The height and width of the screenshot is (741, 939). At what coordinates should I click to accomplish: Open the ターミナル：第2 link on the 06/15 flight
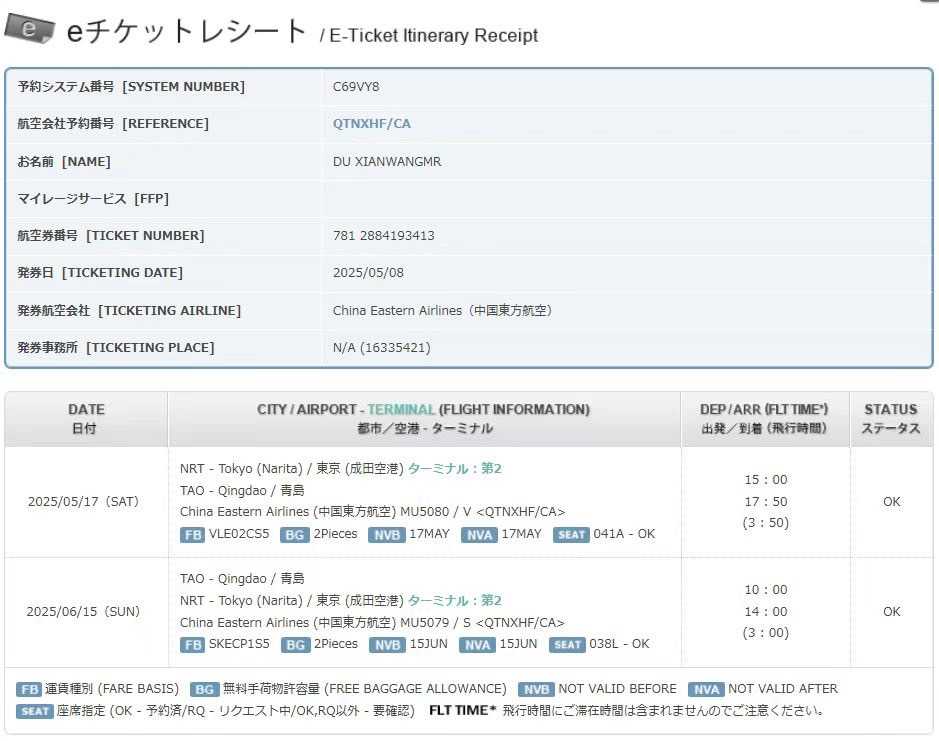click(454, 600)
